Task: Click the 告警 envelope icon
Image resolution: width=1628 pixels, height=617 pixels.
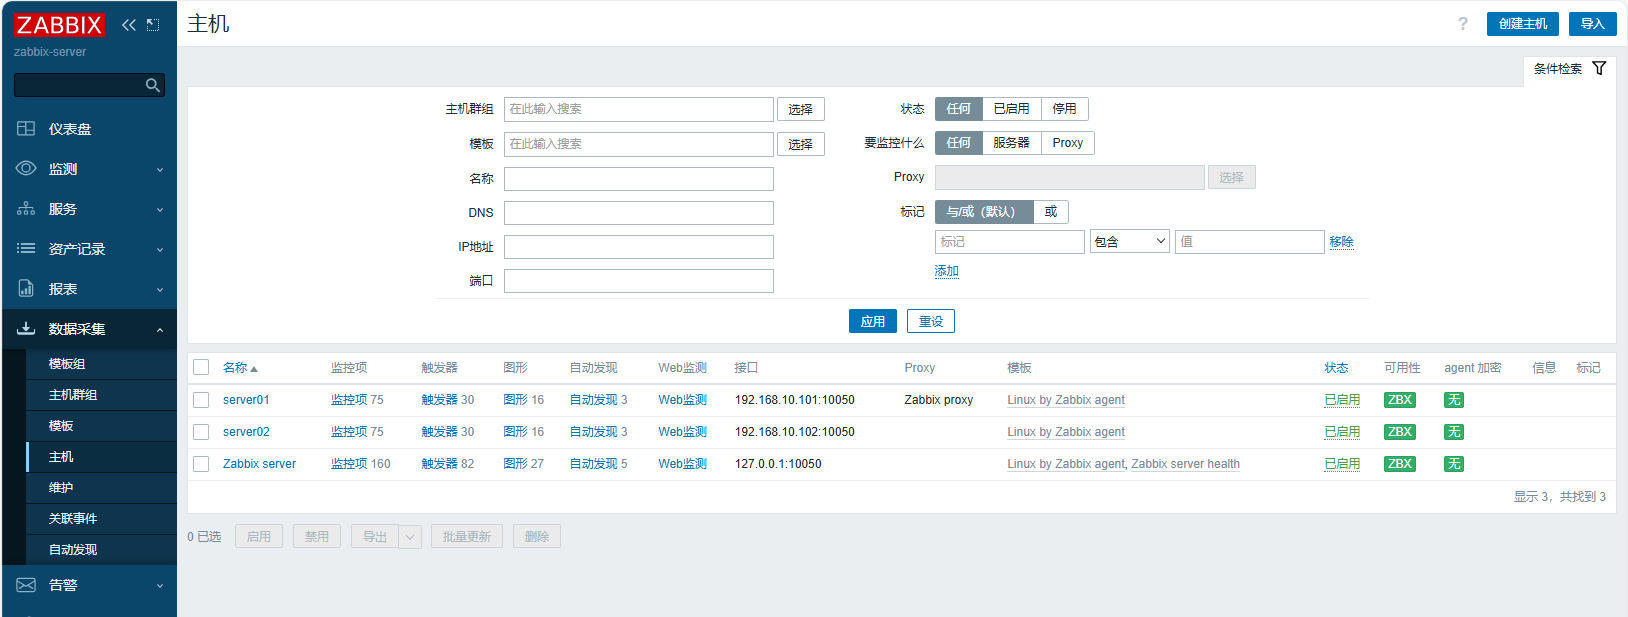Action: tap(26, 585)
